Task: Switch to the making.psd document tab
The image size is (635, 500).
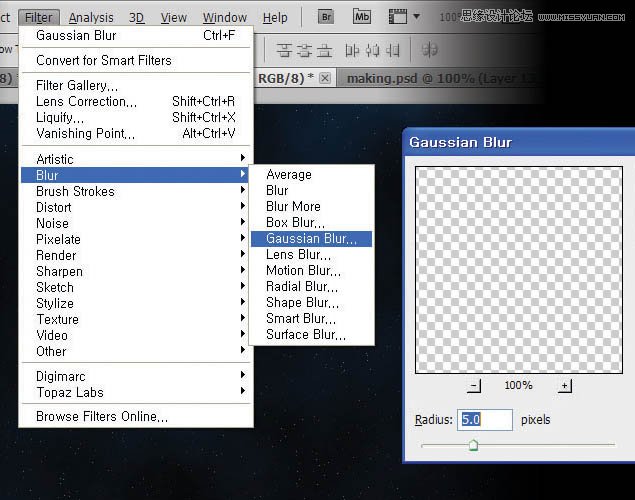Action: tap(441, 78)
